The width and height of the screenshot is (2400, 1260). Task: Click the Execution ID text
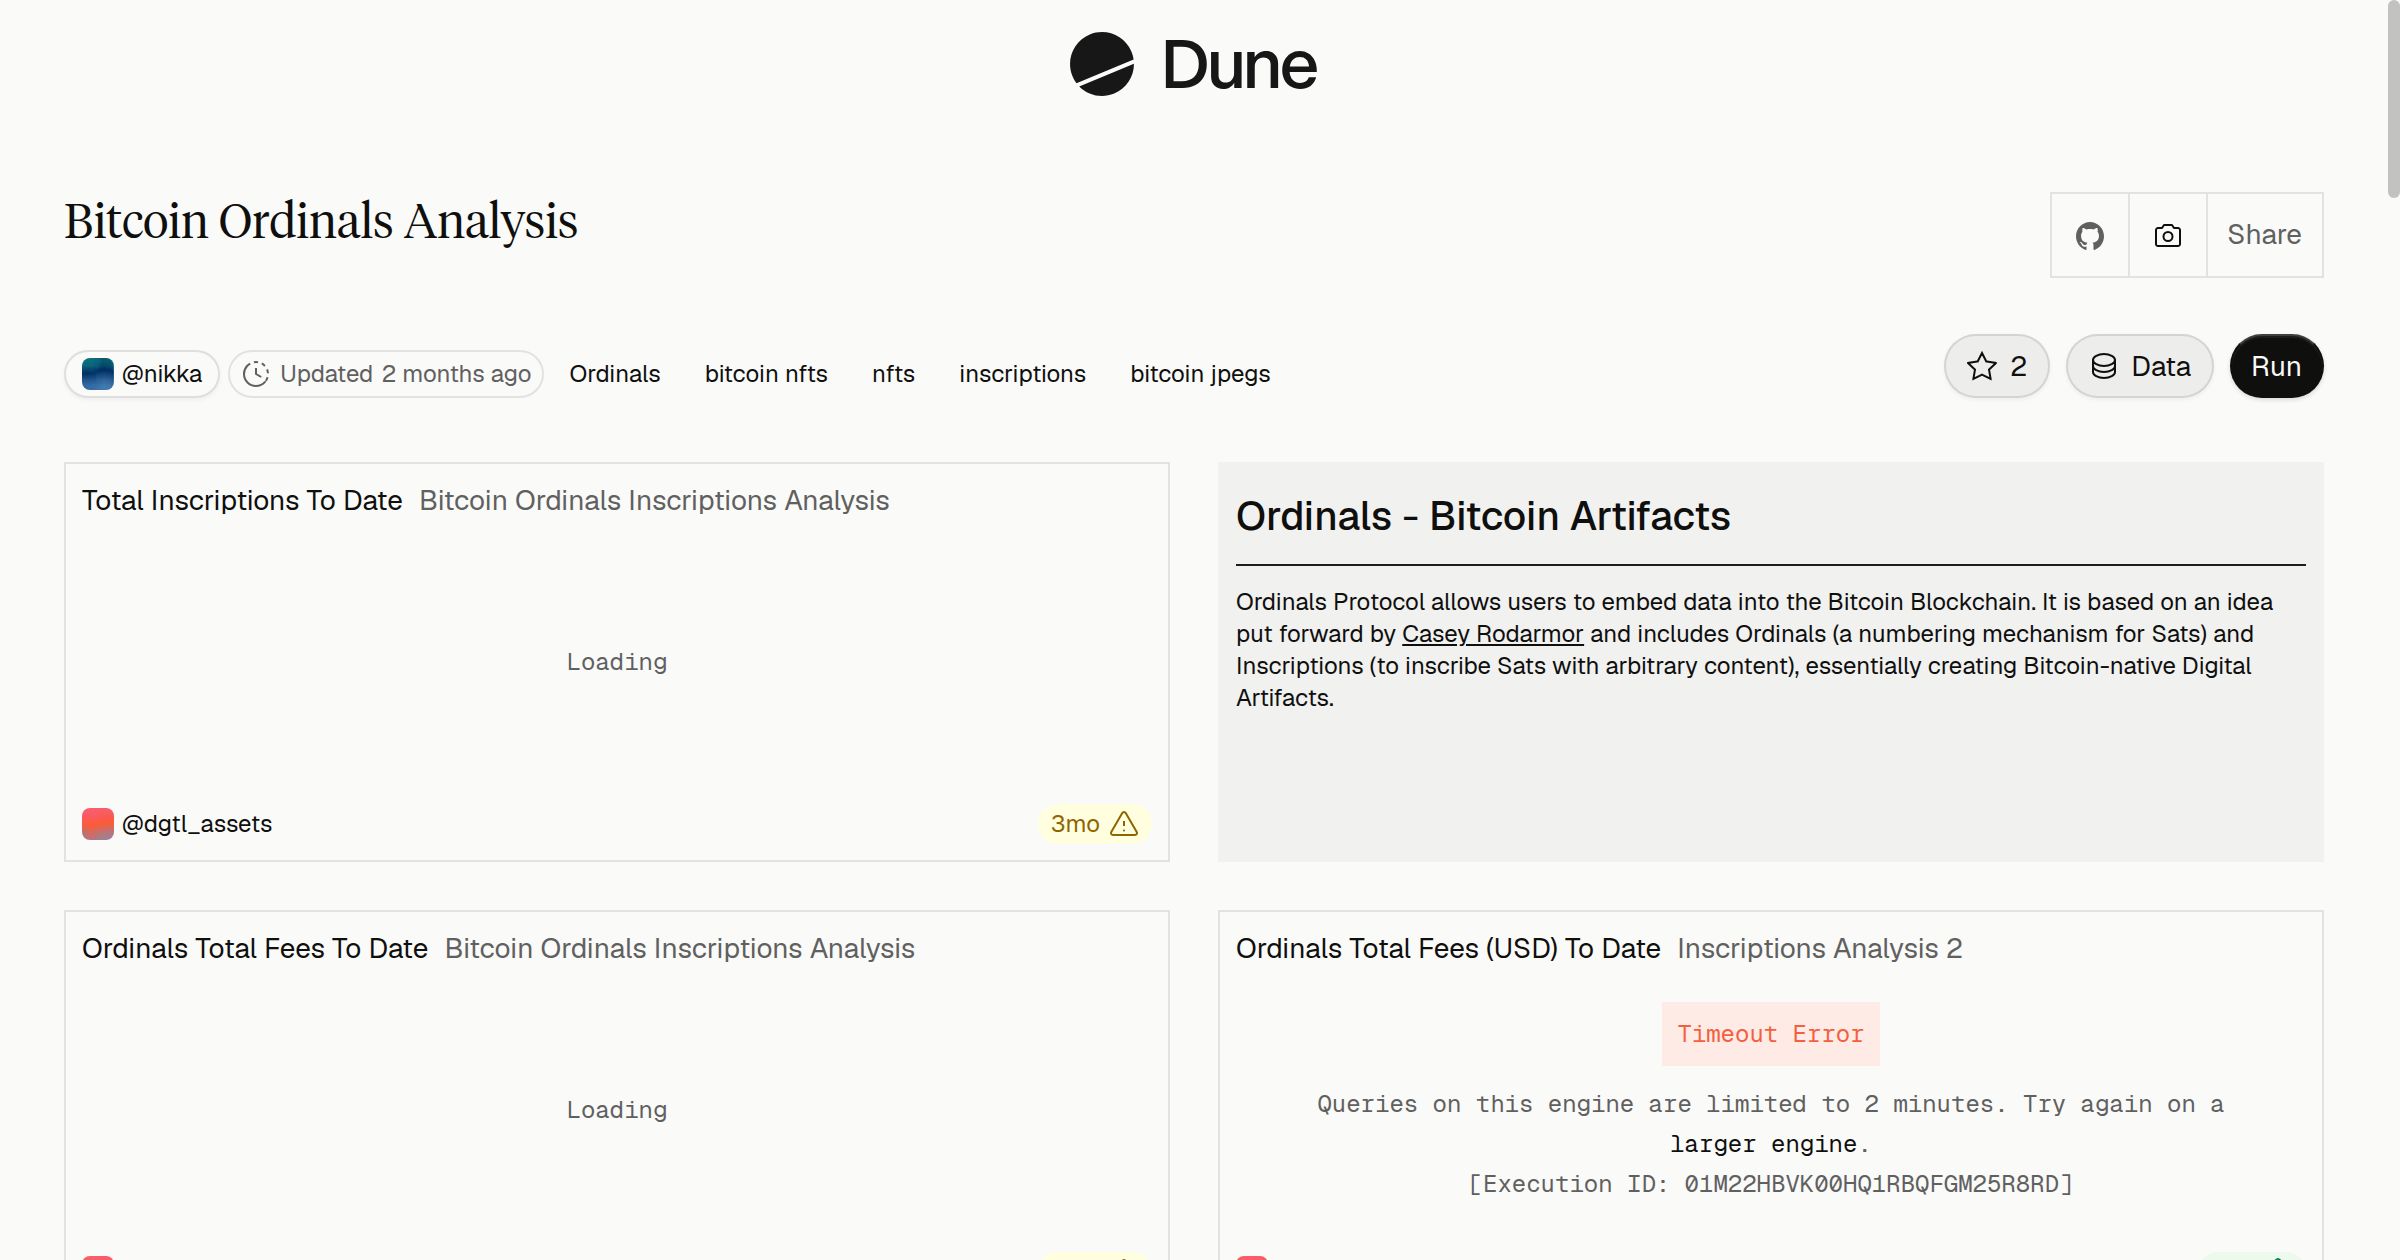pos(1770,1184)
